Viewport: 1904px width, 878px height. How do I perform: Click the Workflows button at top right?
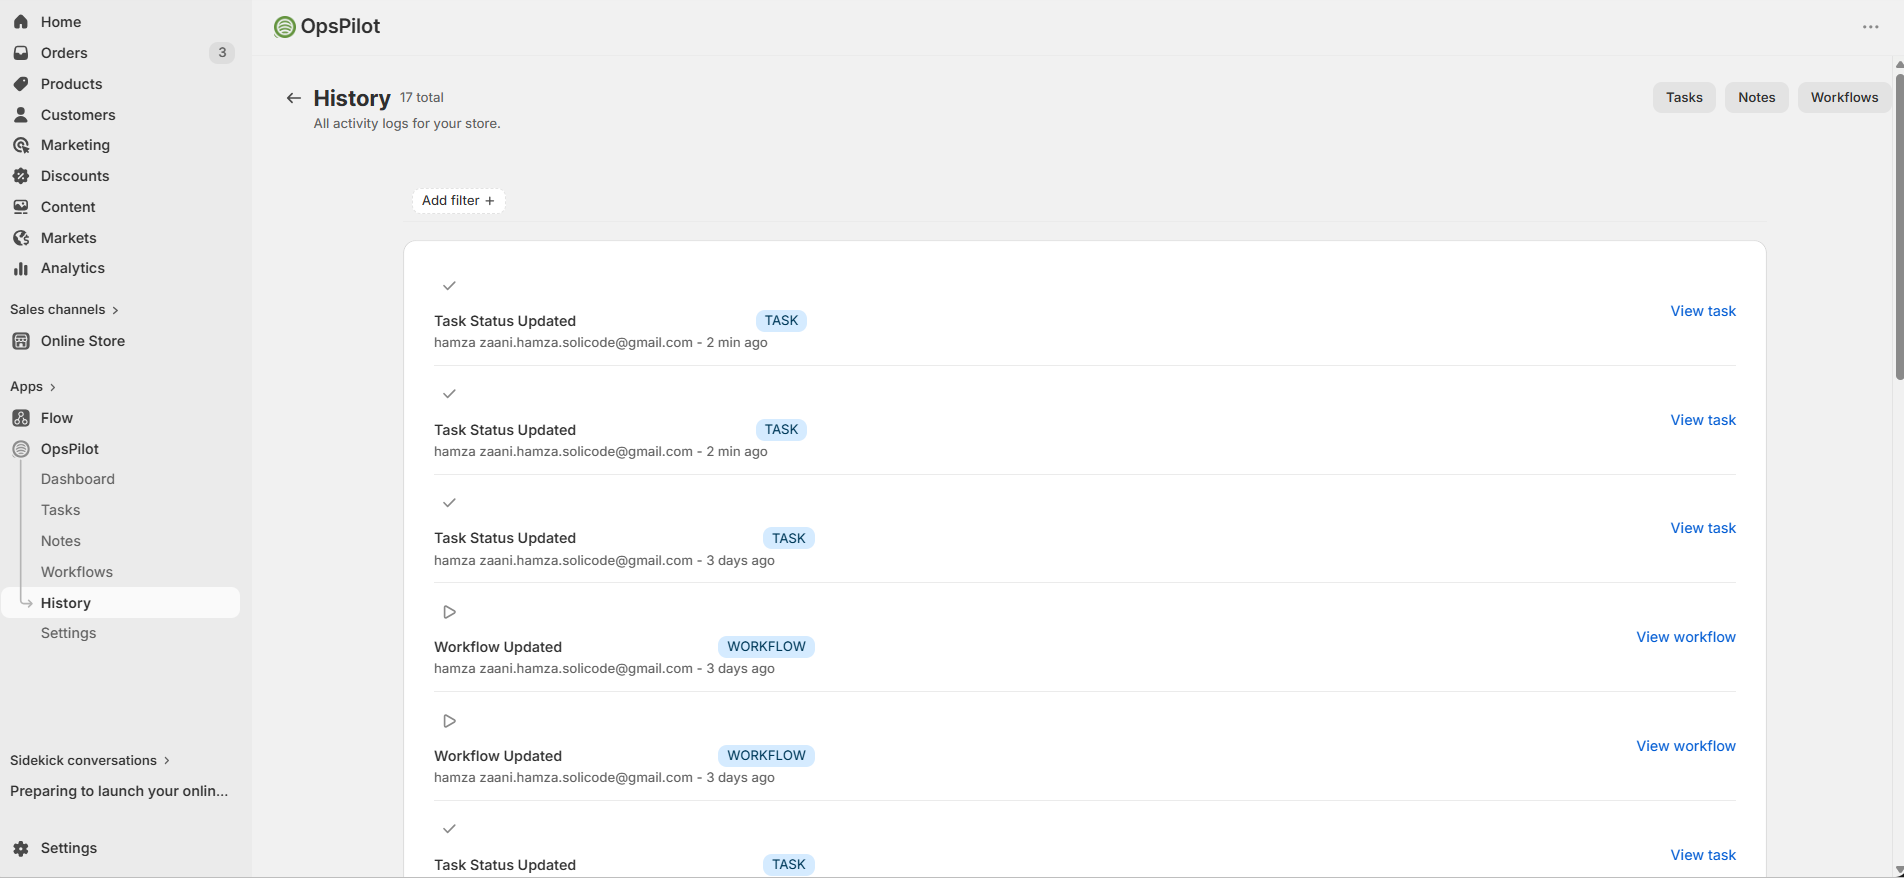tap(1844, 97)
